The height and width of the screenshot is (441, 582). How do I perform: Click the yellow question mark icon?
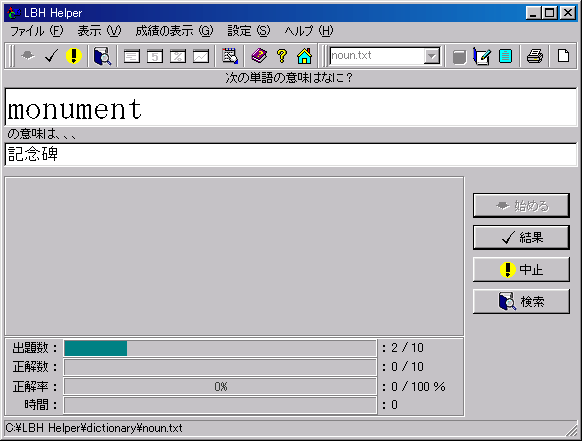pos(282,56)
